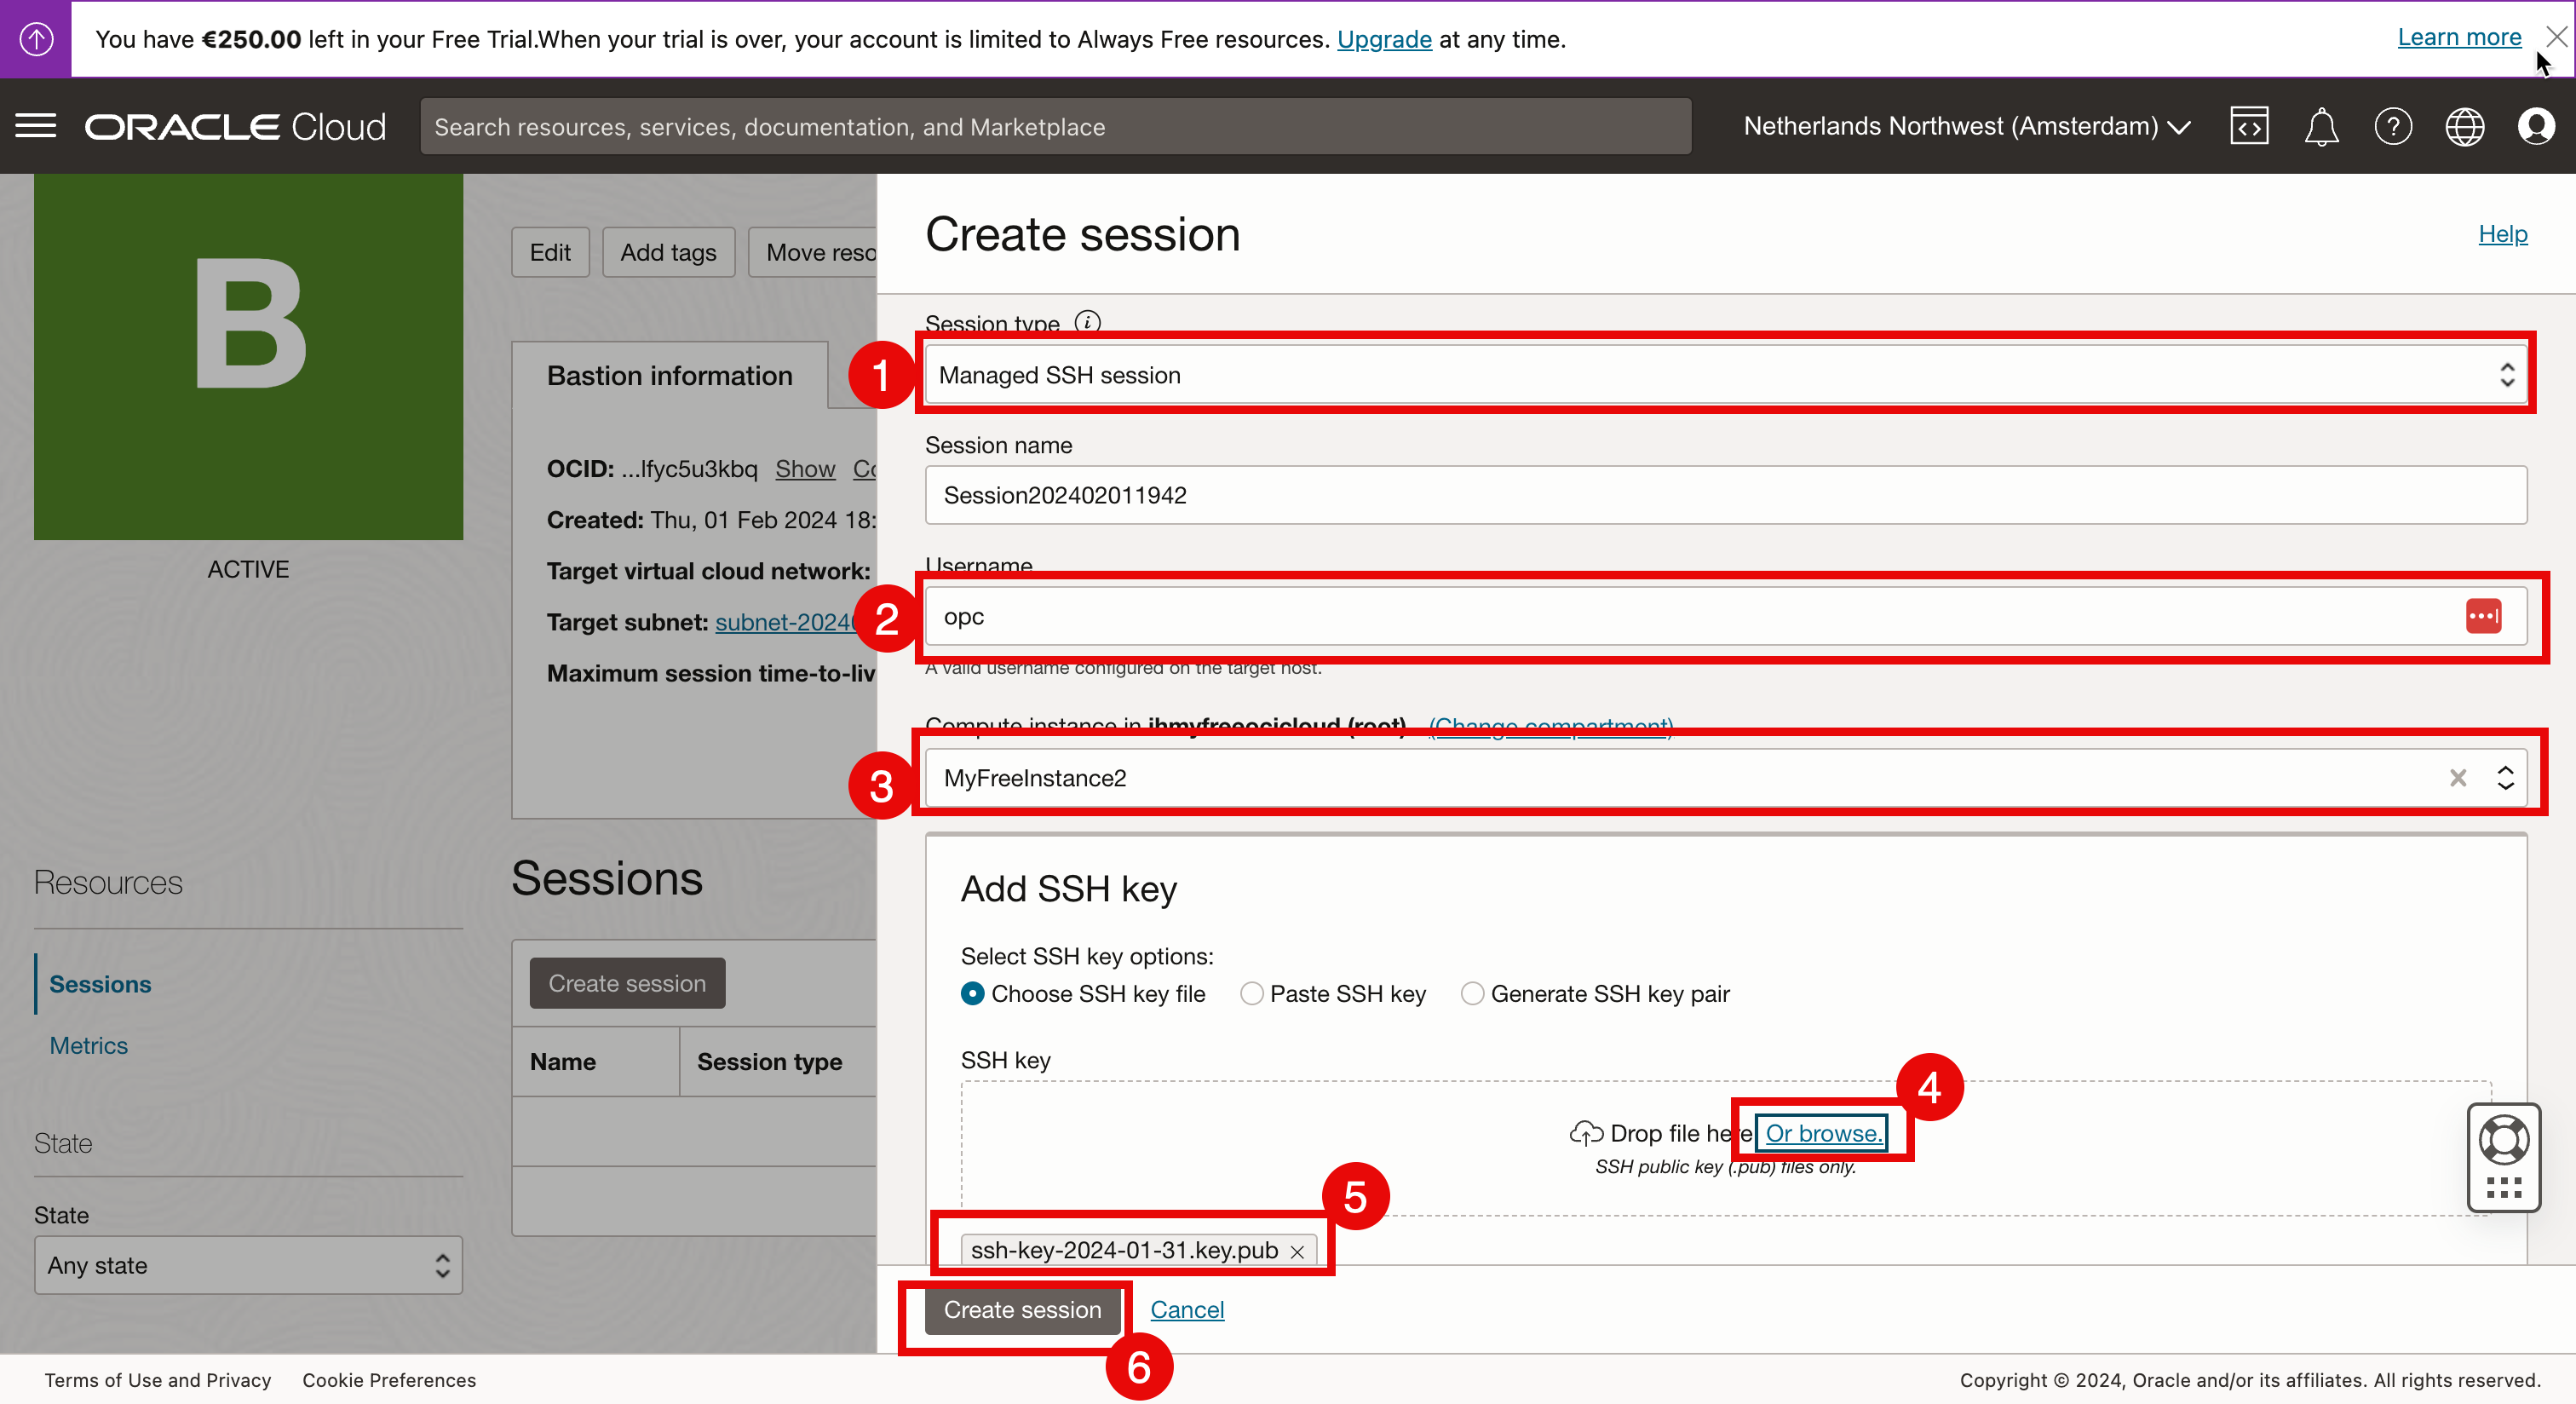Click the help question mark icon
The height and width of the screenshot is (1404, 2576).
pyautogui.click(x=2392, y=126)
